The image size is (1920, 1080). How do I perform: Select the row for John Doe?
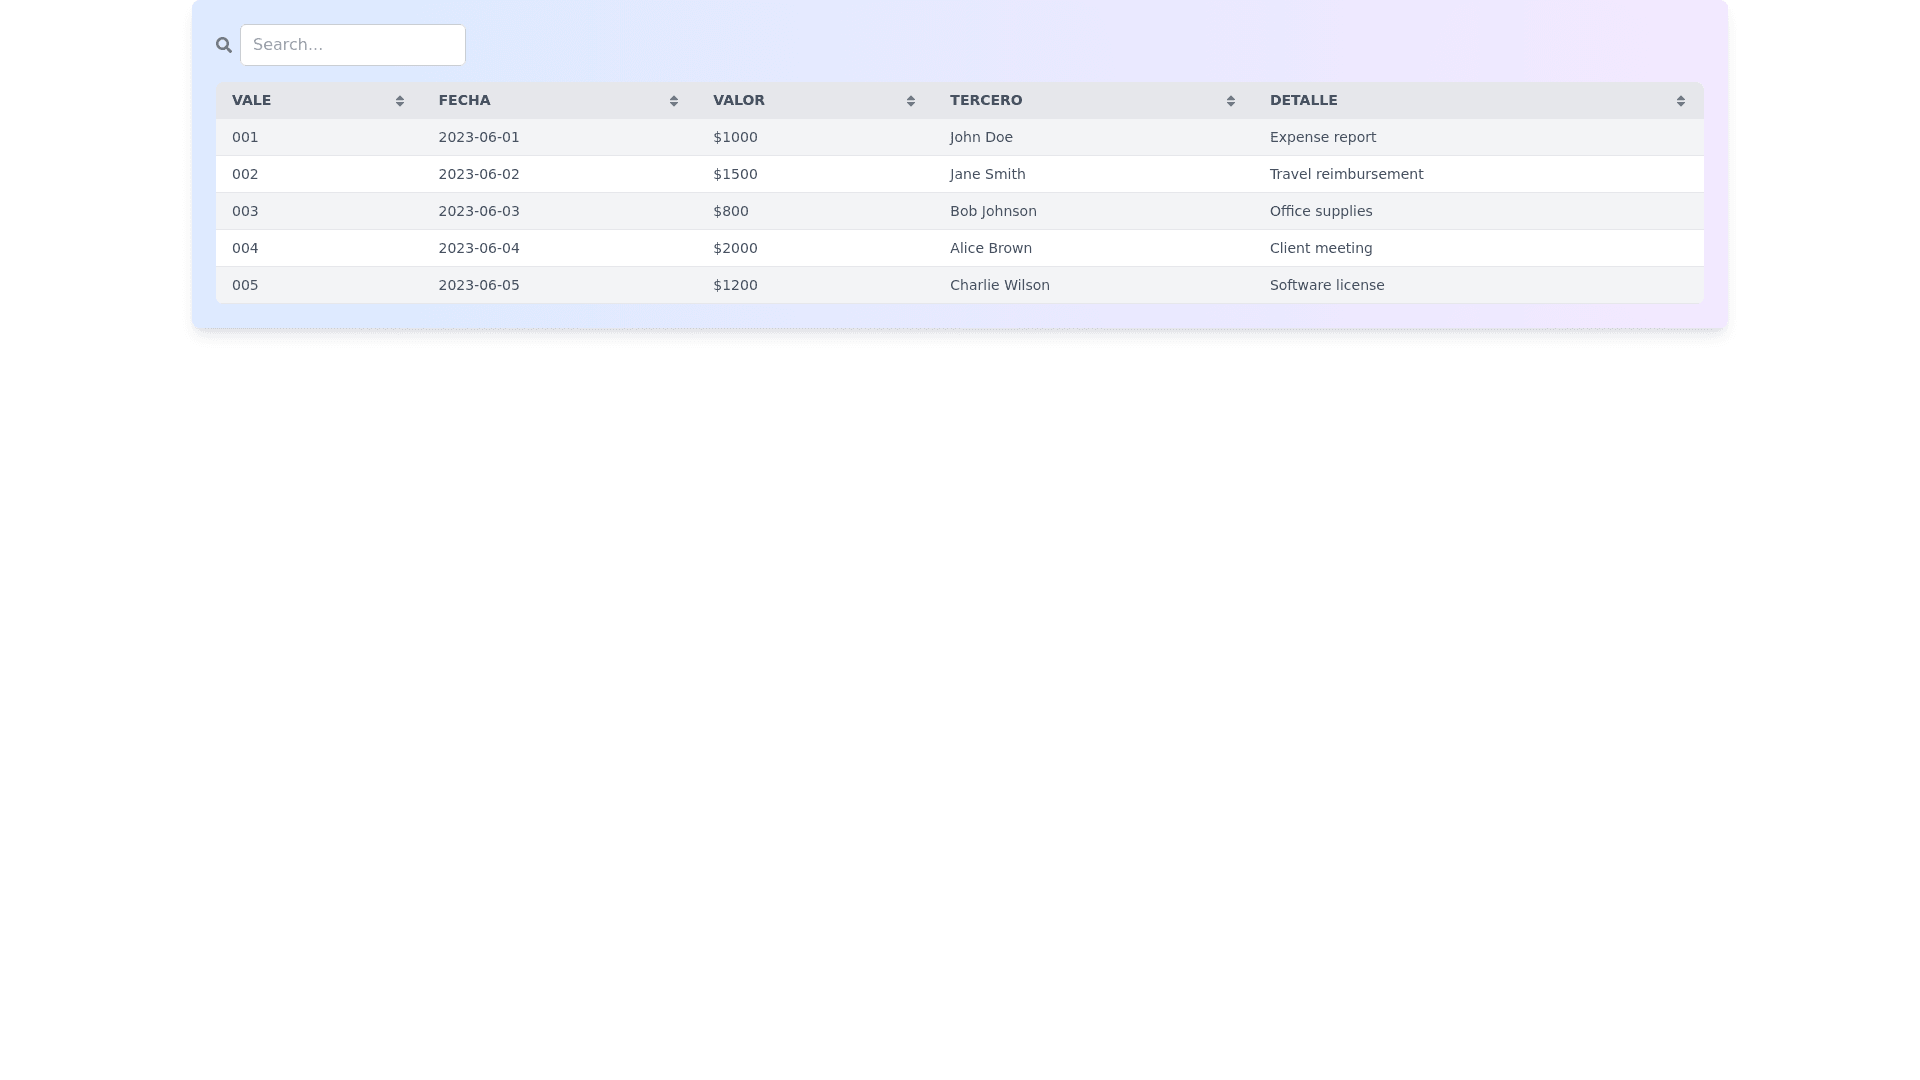(981, 137)
